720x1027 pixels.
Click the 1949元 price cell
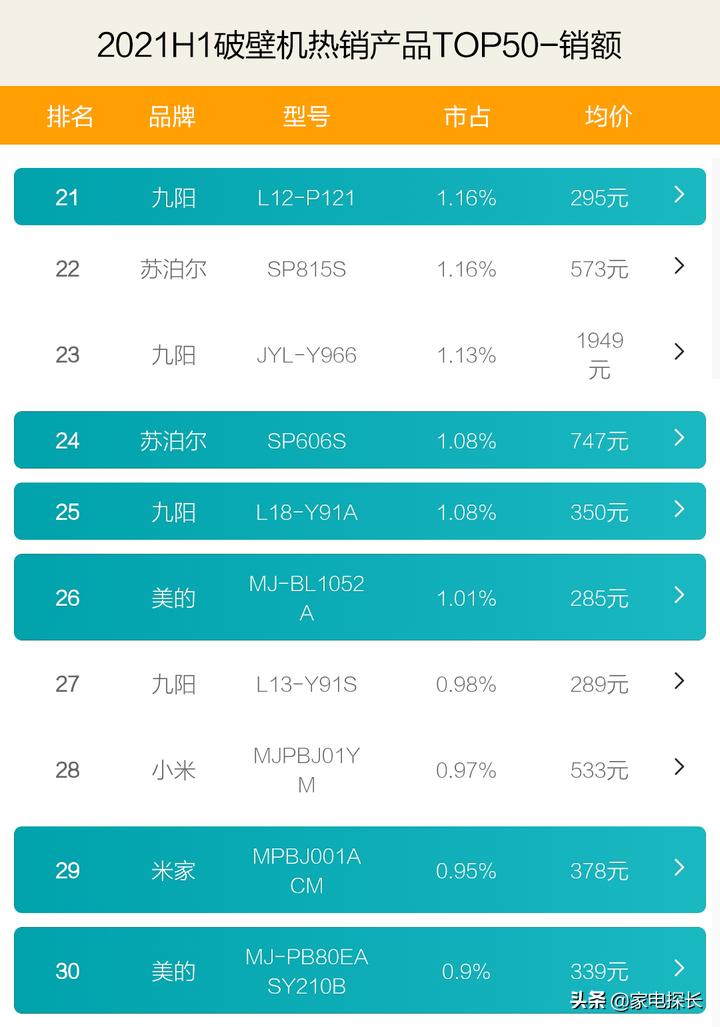tap(599, 355)
